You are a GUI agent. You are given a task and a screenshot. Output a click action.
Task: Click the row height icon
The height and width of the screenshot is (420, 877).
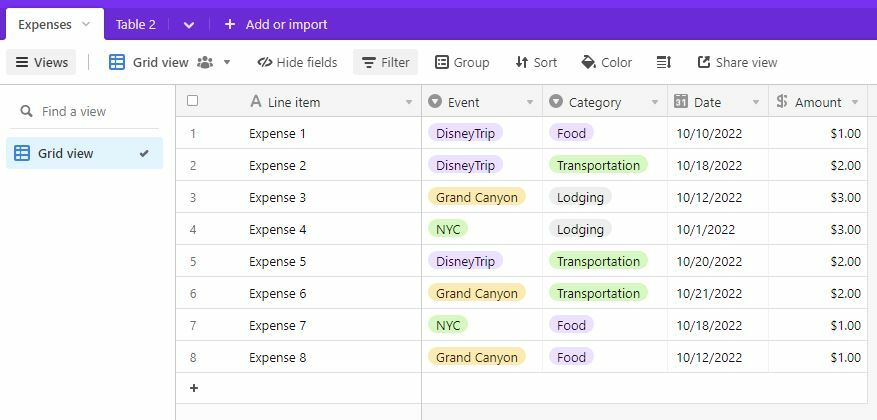(x=663, y=62)
